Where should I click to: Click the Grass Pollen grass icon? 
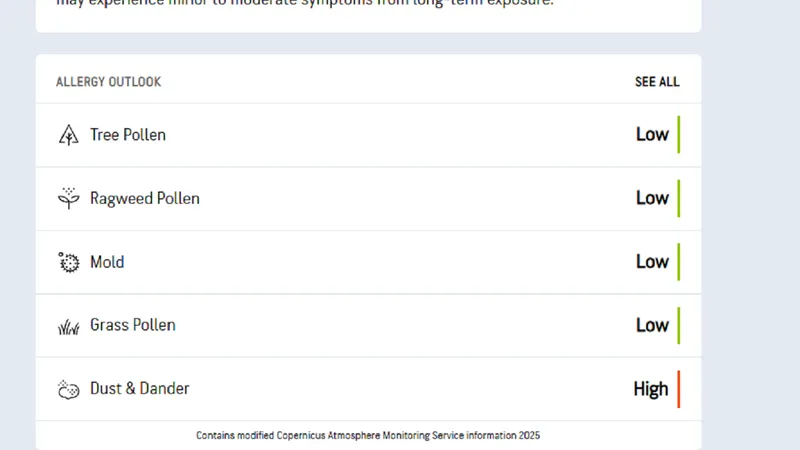click(x=68, y=327)
